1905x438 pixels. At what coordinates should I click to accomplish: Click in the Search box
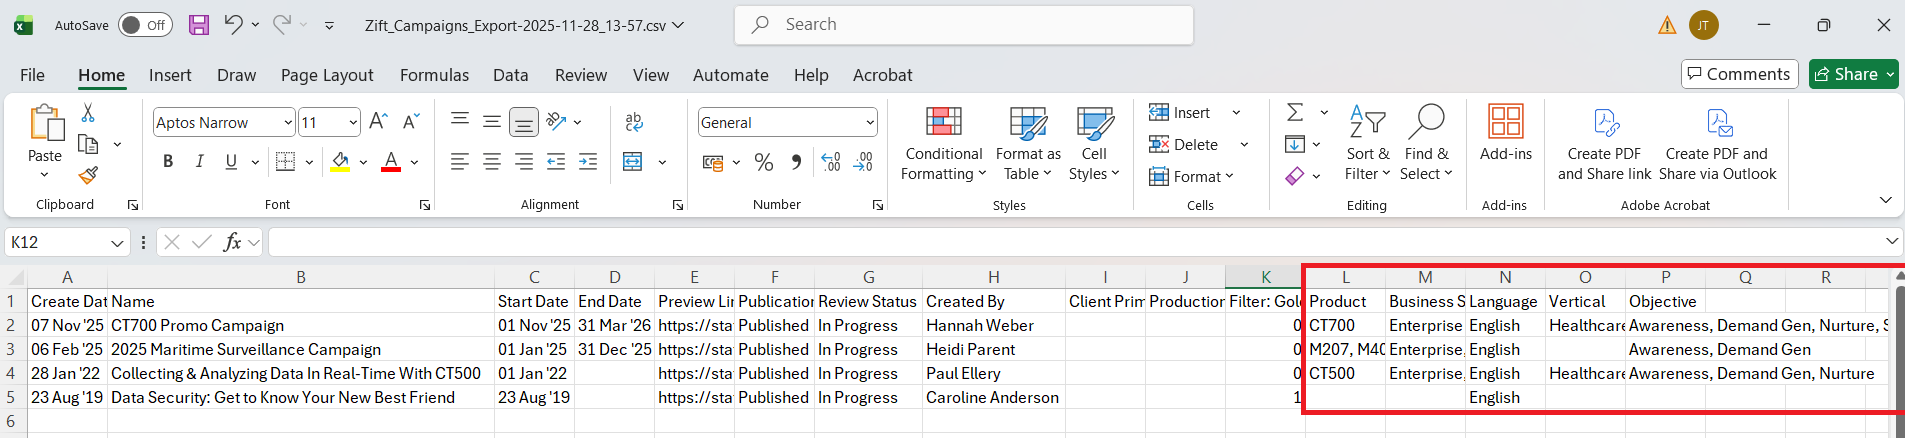[964, 25]
